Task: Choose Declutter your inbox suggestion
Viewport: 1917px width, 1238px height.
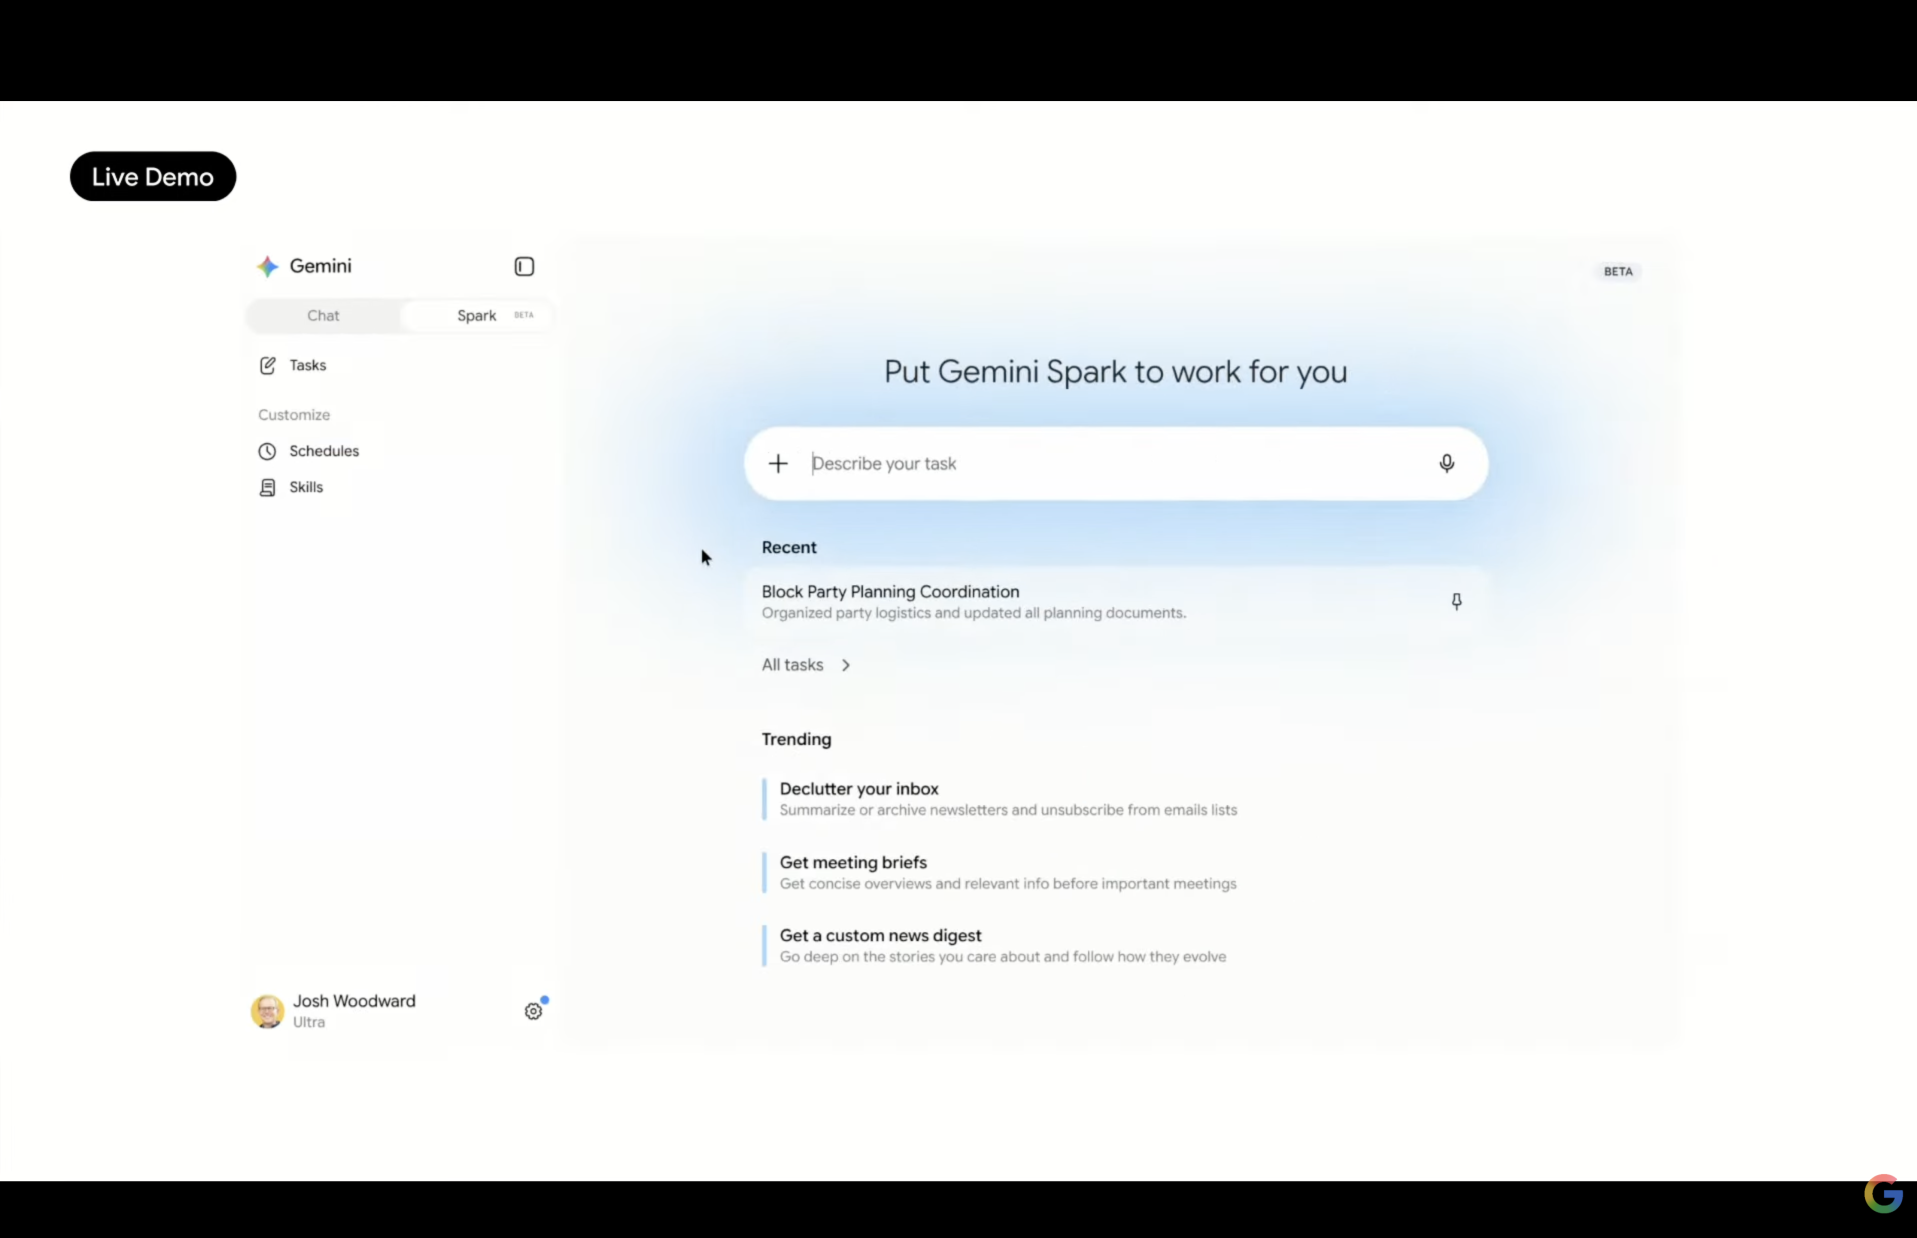Action: tap(1000, 799)
